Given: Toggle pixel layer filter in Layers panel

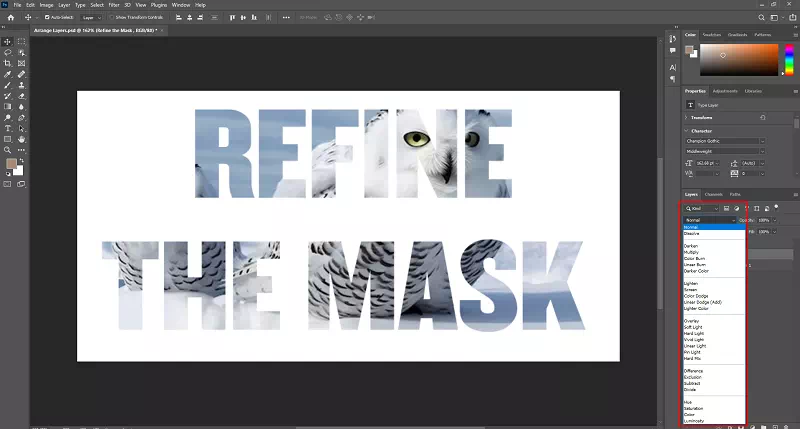Looking at the screenshot, I should pyautogui.click(x=727, y=209).
